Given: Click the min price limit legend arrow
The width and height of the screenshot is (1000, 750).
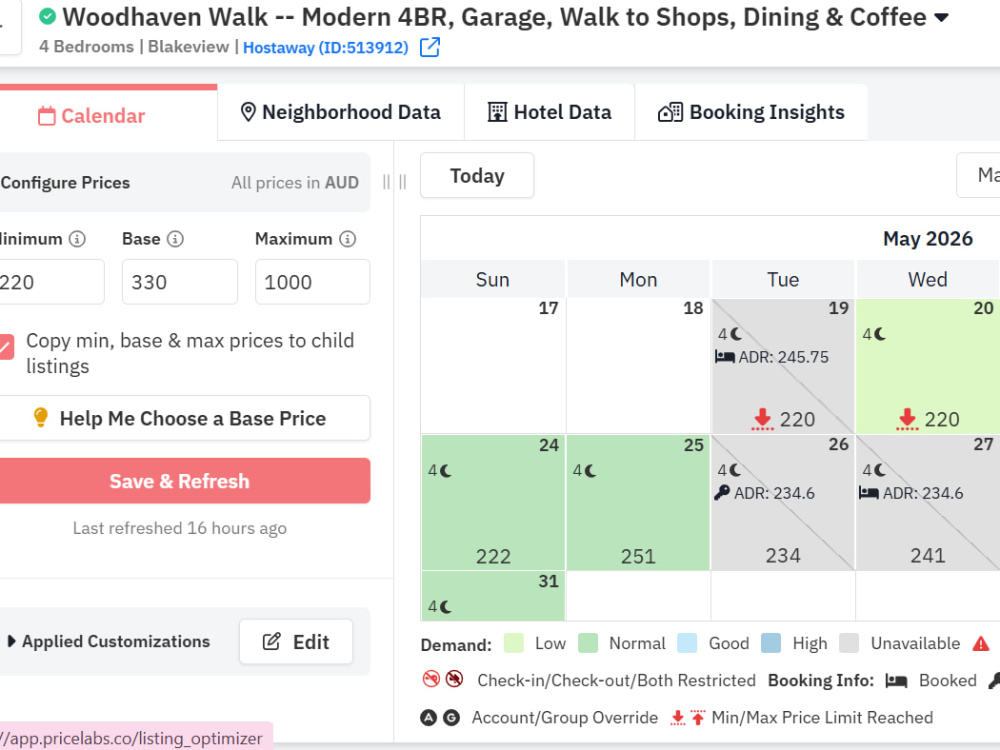Looking at the screenshot, I should click(x=678, y=718).
